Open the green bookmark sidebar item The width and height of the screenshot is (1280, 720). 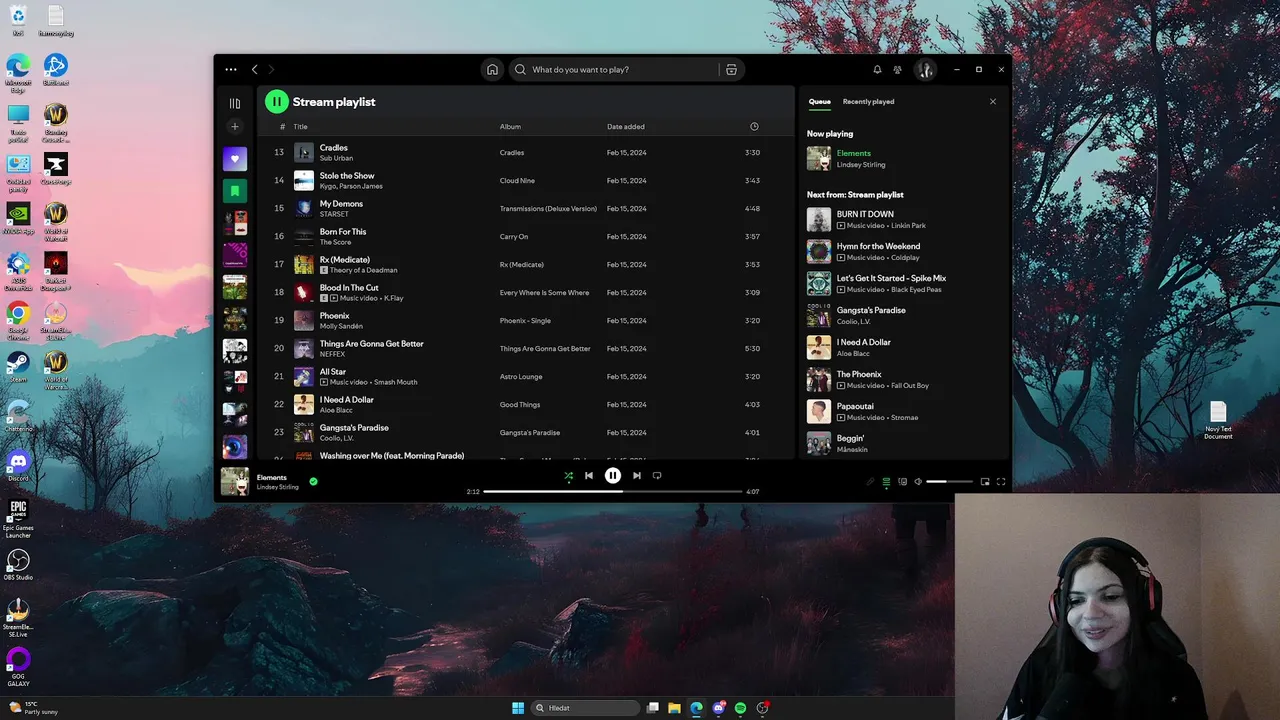(235, 191)
